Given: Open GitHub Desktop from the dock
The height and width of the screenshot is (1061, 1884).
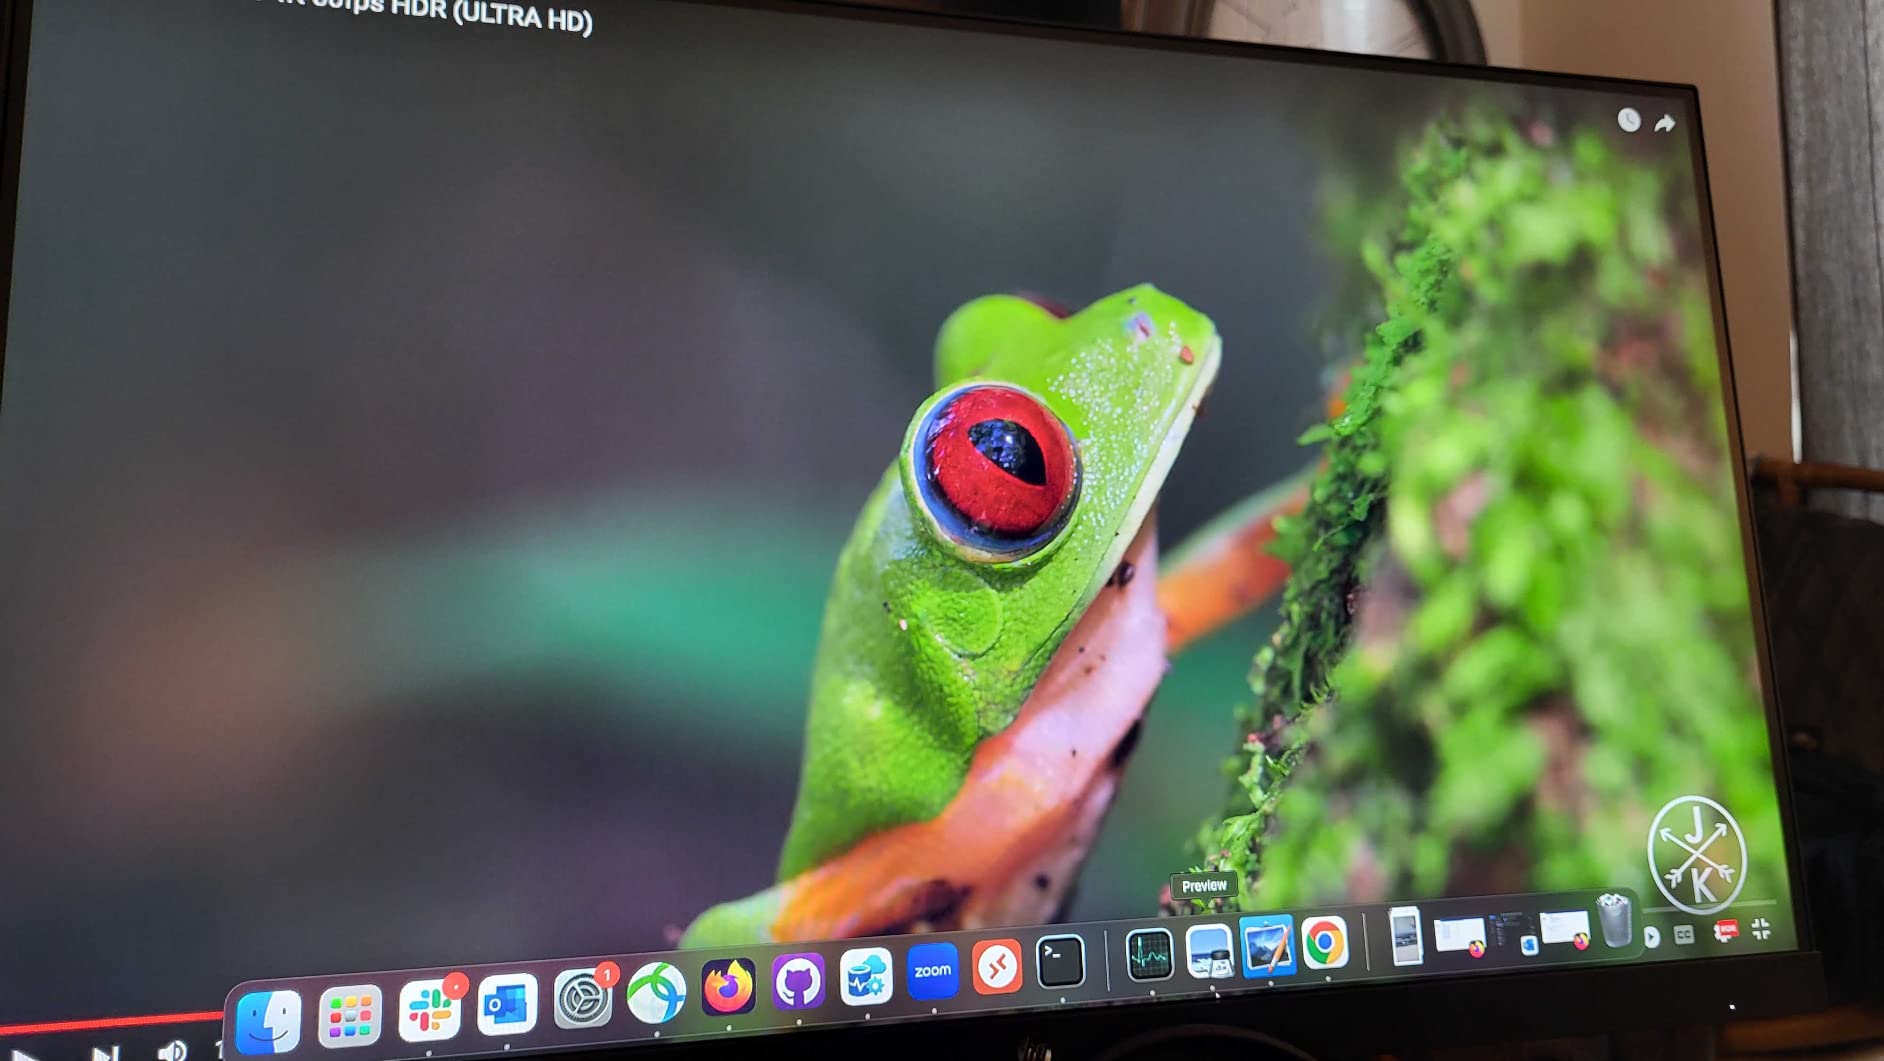Looking at the screenshot, I should 798,982.
